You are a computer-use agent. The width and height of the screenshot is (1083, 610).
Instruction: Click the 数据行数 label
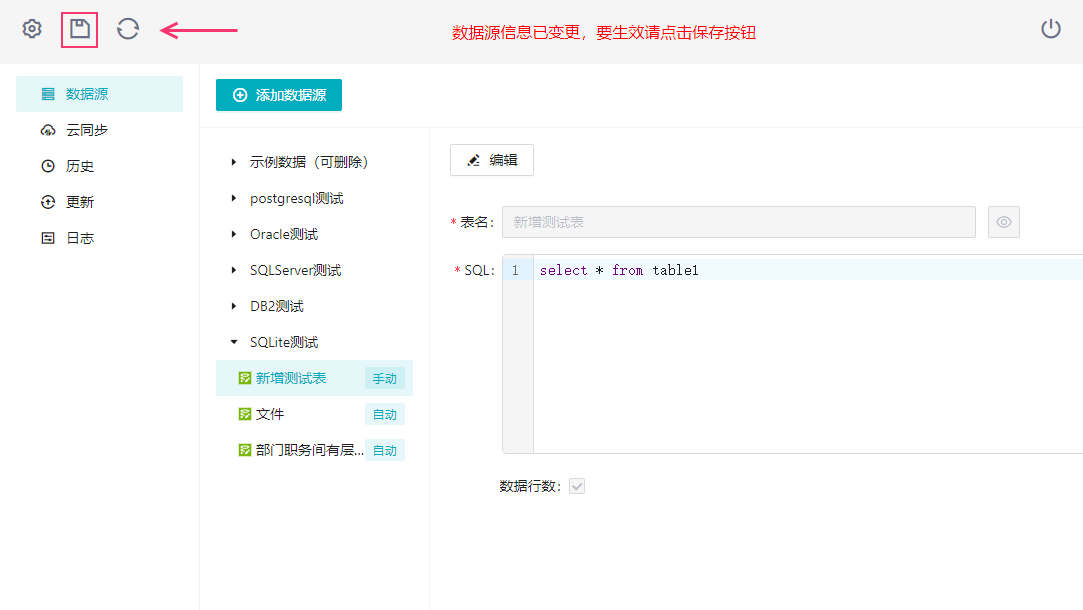530,486
